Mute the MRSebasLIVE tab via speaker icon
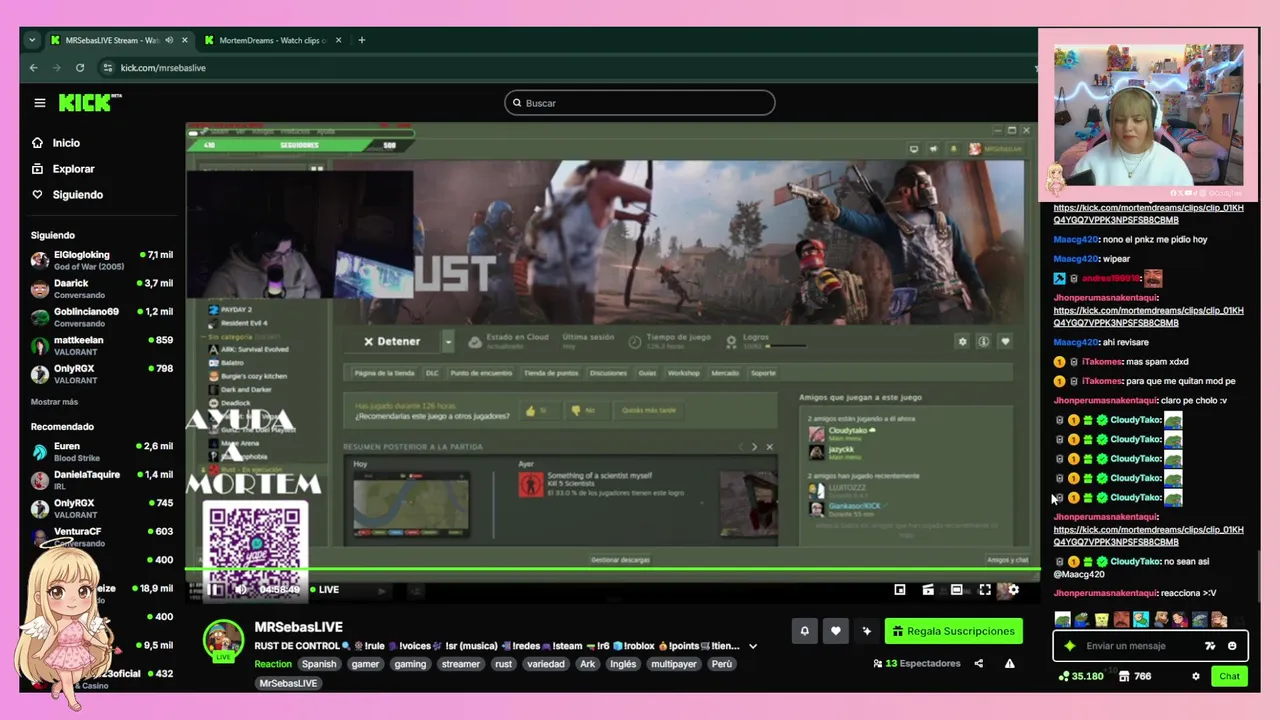 [169, 40]
